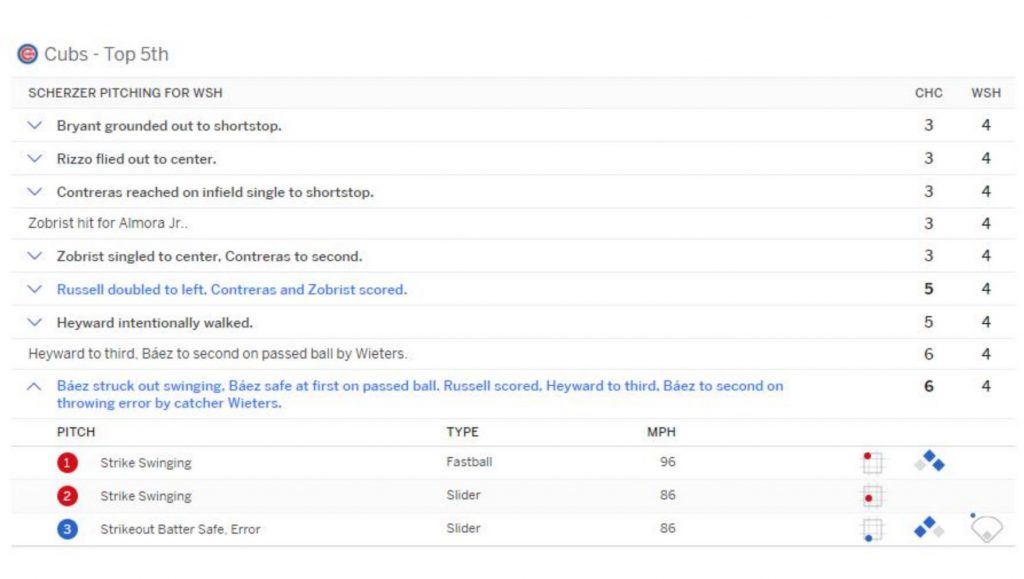The height and width of the screenshot is (579, 1024).
Task: Click Heyward to third passed ball row
Action: coord(513,354)
